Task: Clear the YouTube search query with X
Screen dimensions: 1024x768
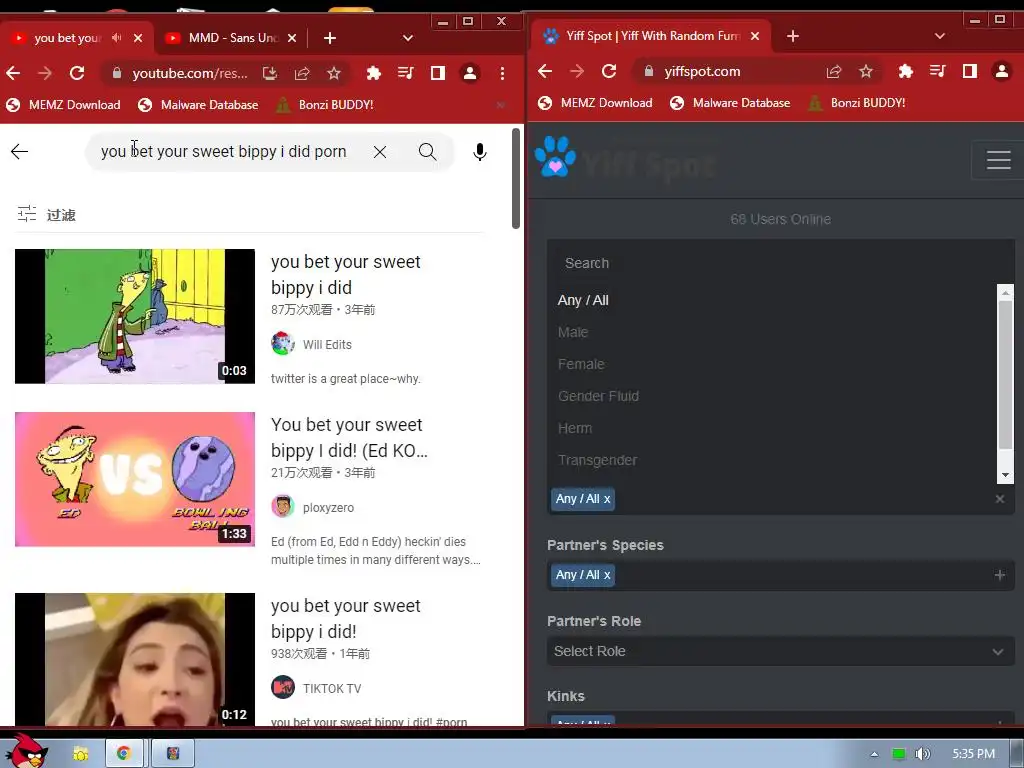Action: (x=379, y=152)
